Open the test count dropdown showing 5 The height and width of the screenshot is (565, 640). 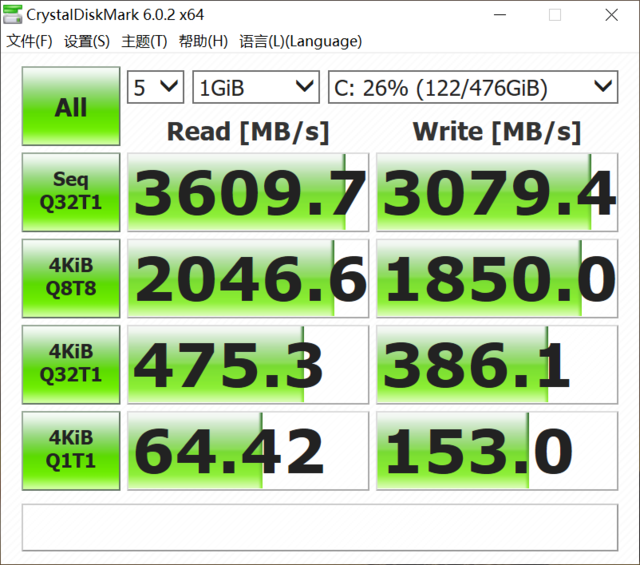pos(156,87)
